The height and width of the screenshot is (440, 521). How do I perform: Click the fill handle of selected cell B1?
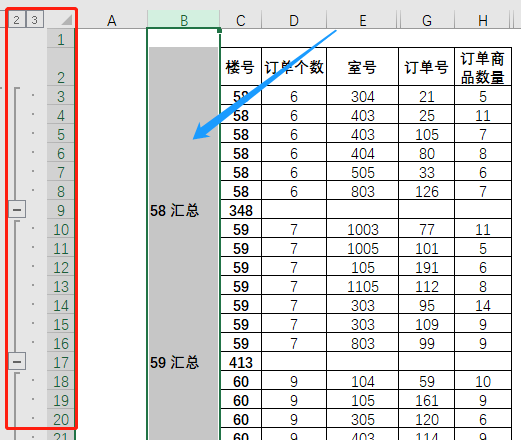click(x=219, y=30)
